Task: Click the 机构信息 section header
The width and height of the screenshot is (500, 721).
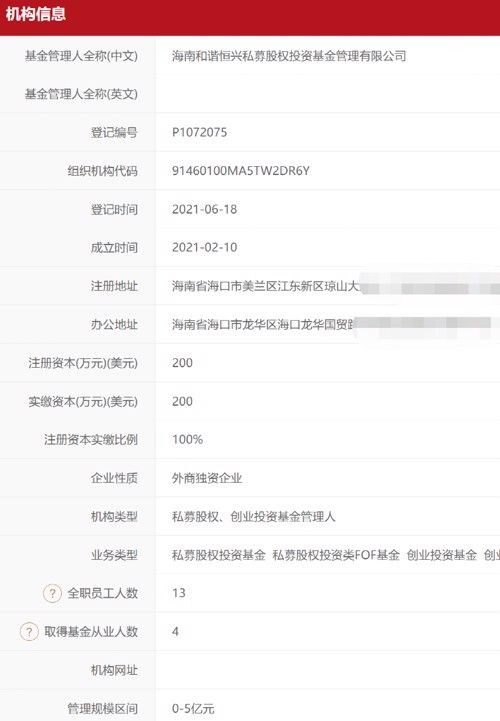Action: point(36,14)
